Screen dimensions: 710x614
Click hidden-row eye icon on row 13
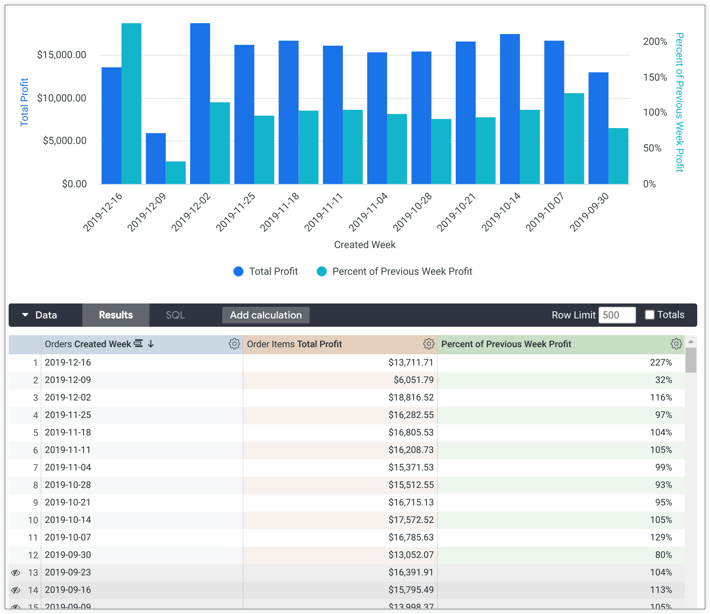16,573
